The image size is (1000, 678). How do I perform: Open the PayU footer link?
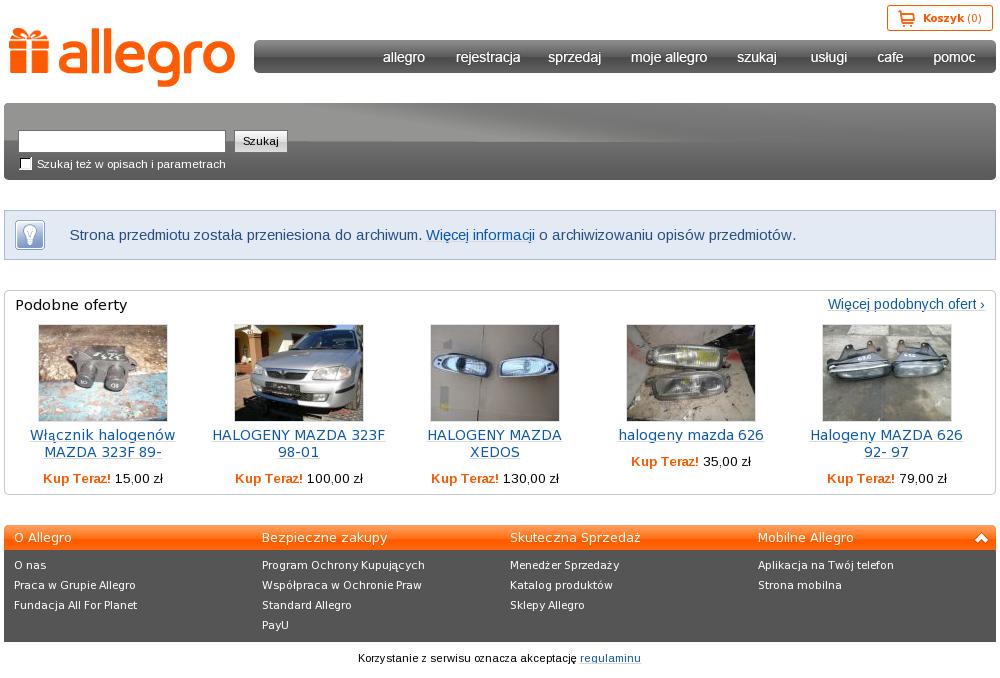(276, 625)
